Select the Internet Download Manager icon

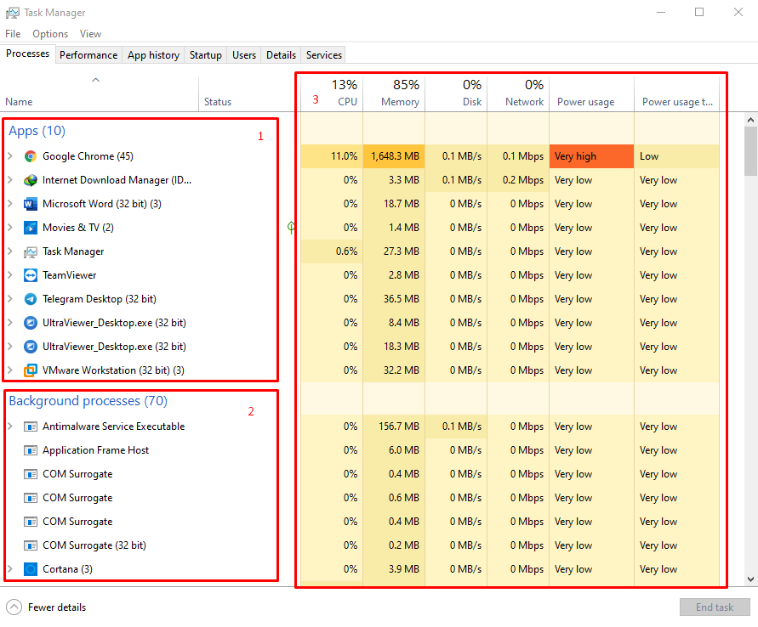31,180
